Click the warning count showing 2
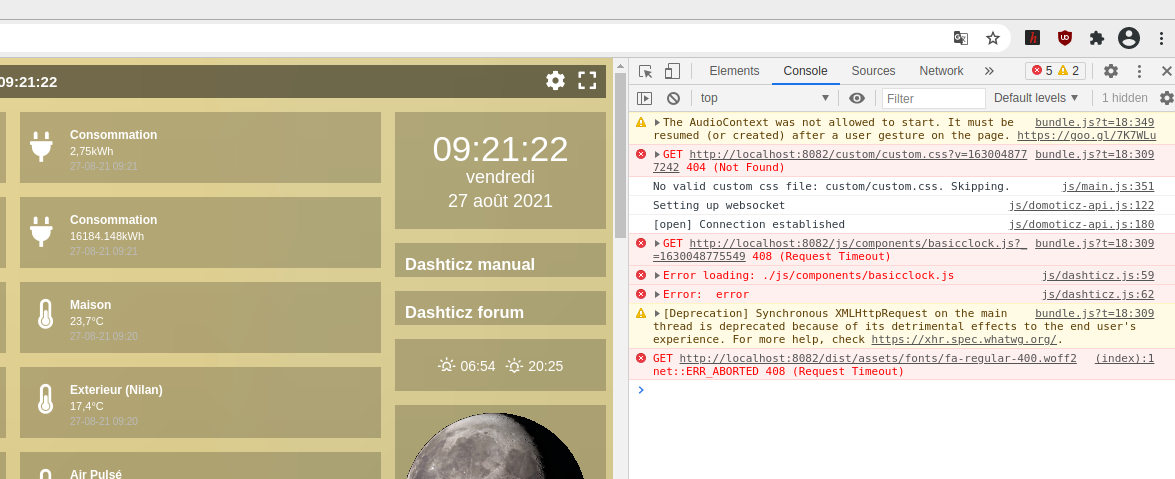The height and width of the screenshot is (479, 1175). (x=1068, y=71)
